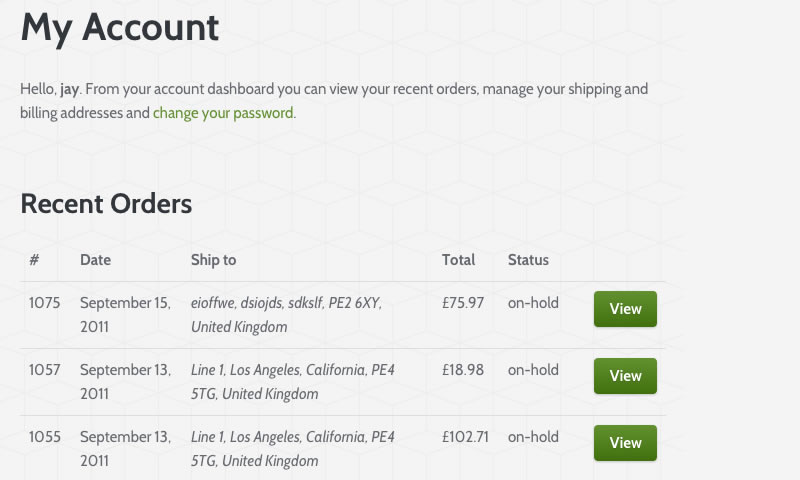Click the Ship to column header

point(213,260)
